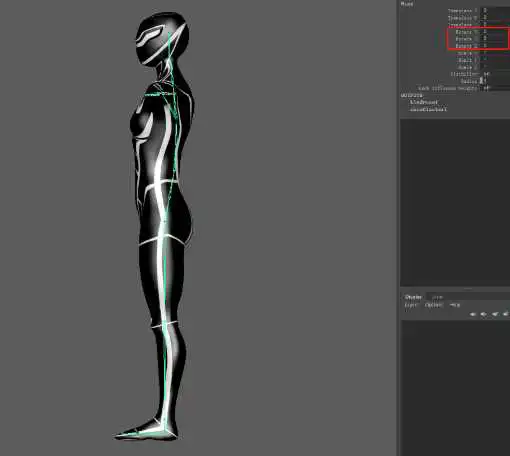Viewport: 510px width, 456px height.
Task: Click the joint node name atop channel box
Action: 407,4
